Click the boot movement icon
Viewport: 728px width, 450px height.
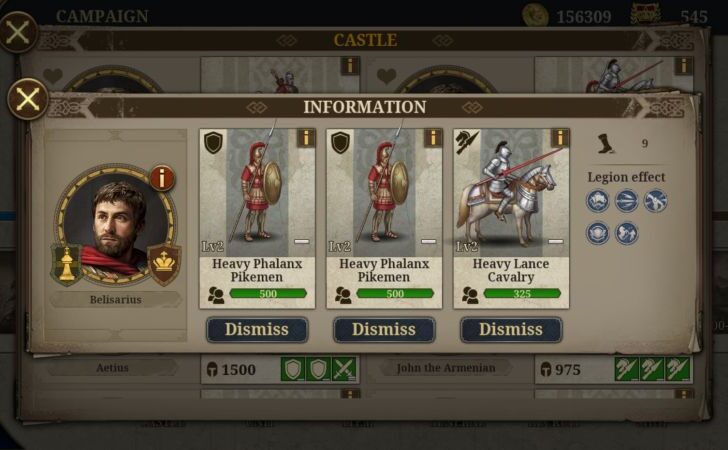pos(605,143)
